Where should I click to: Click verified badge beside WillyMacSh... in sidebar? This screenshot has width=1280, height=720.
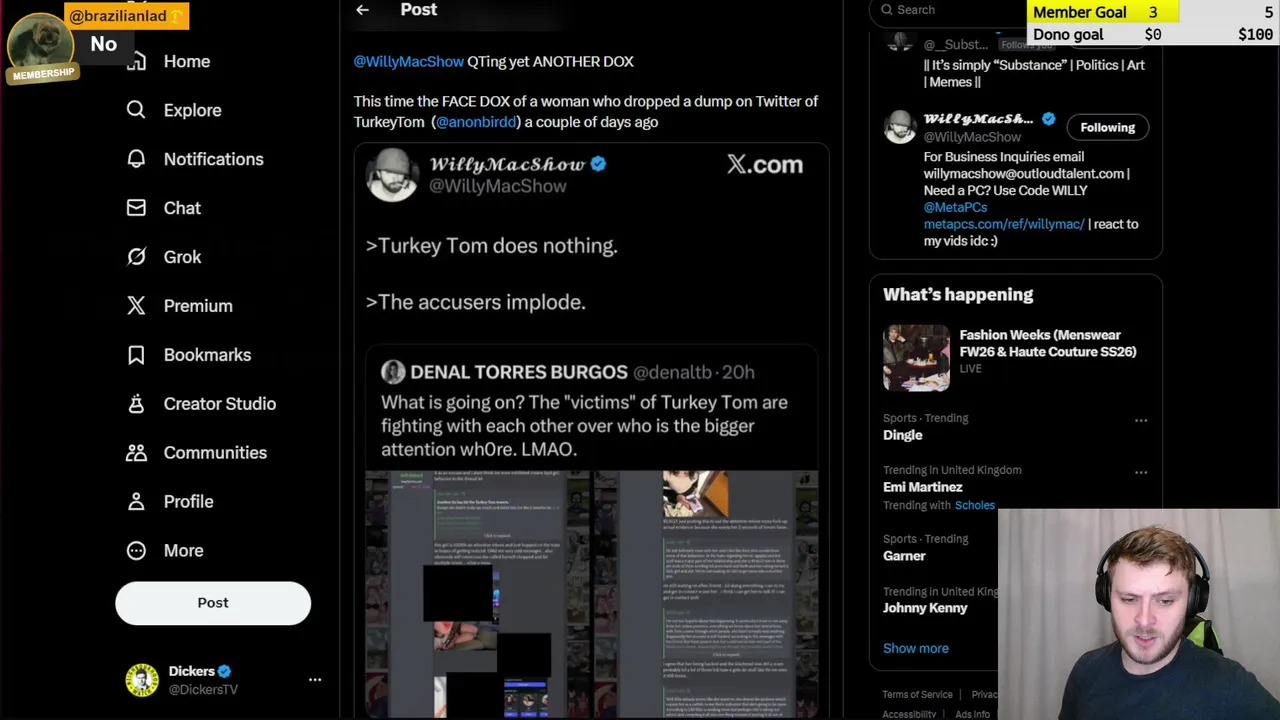[1048, 119]
